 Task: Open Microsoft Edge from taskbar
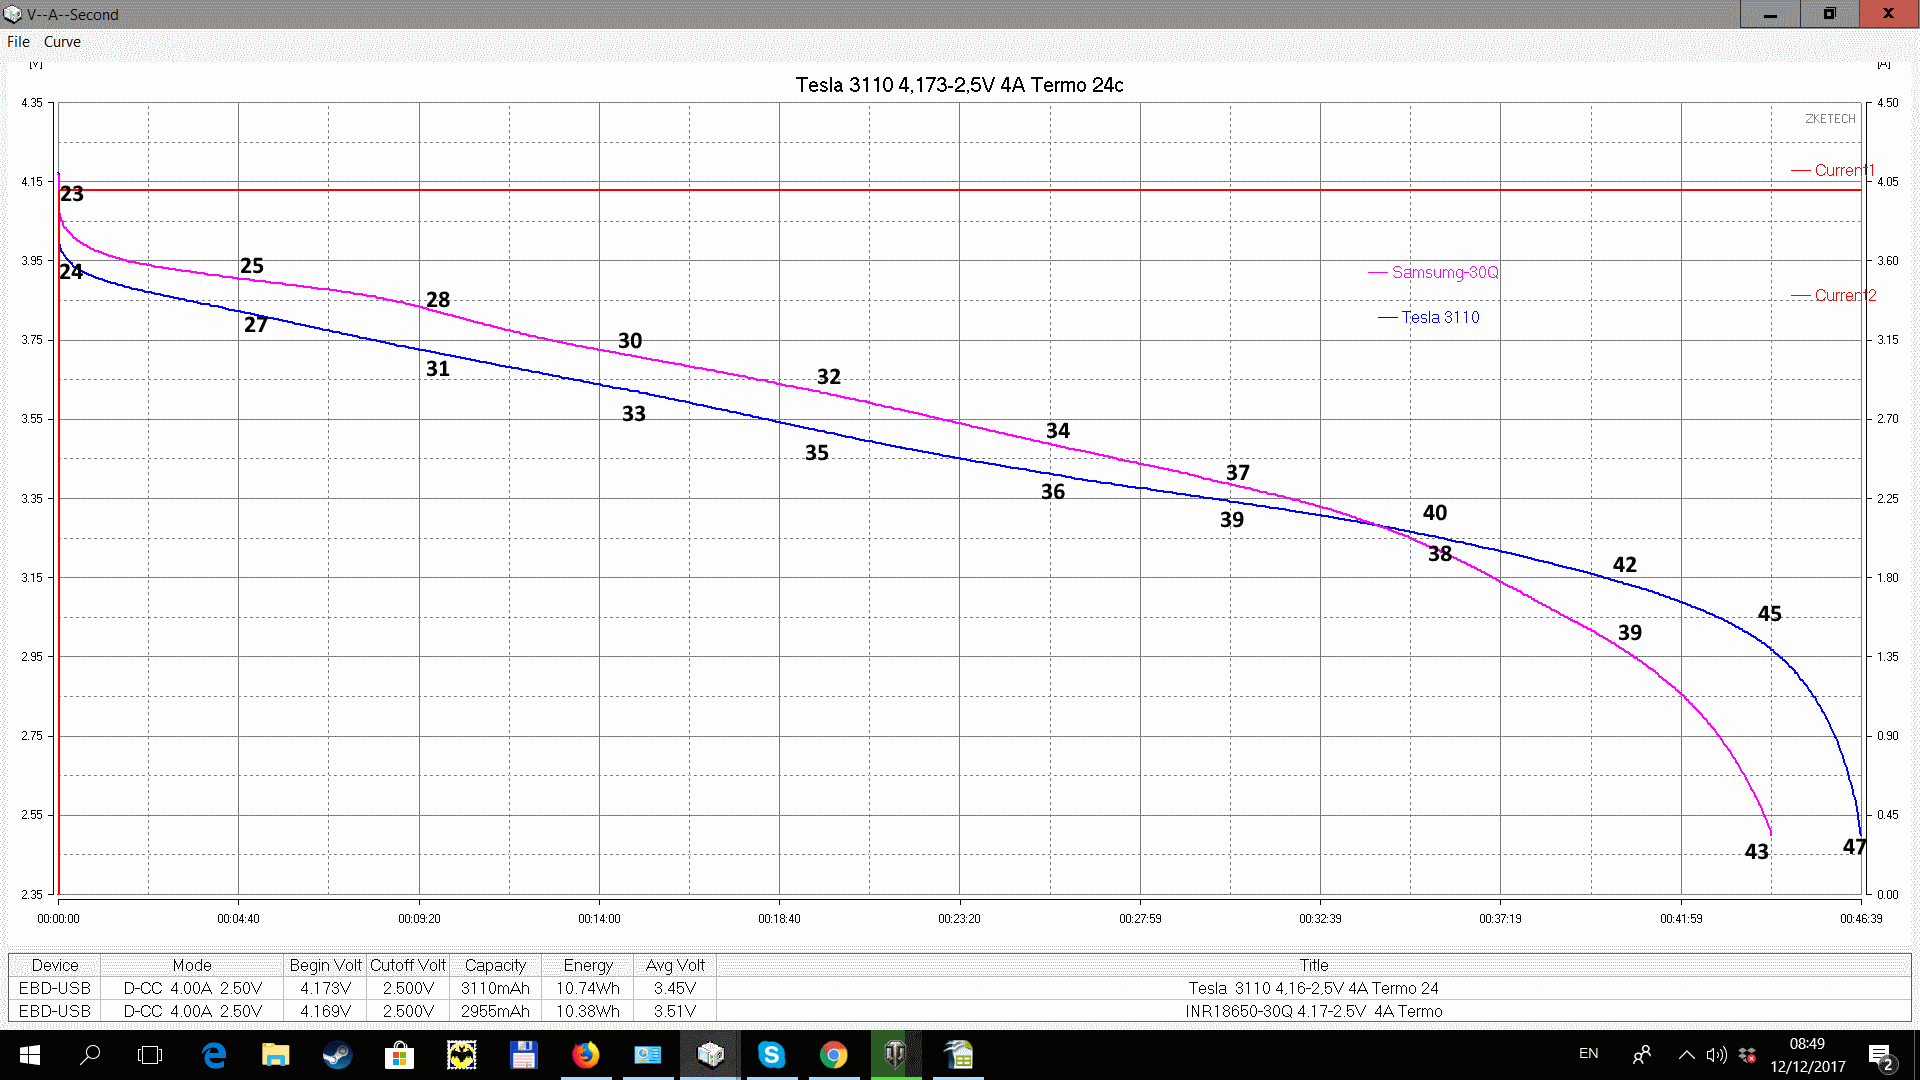coord(214,1055)
